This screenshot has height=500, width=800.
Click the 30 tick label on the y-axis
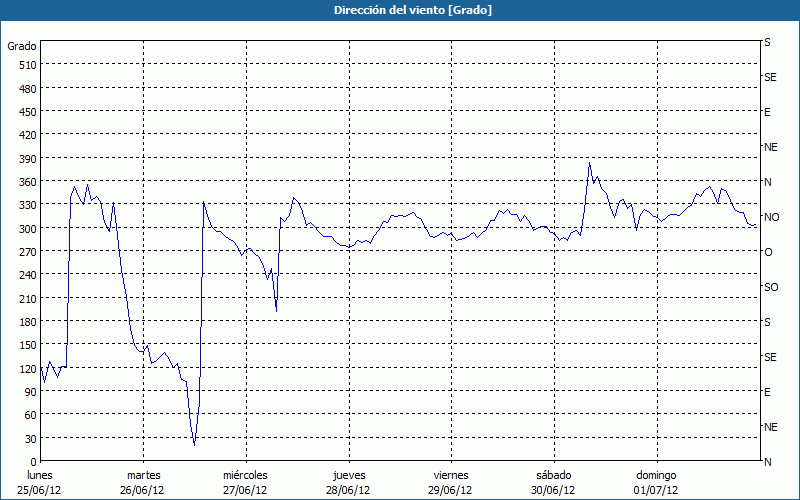pyautogui.click(x=29, y=438)
